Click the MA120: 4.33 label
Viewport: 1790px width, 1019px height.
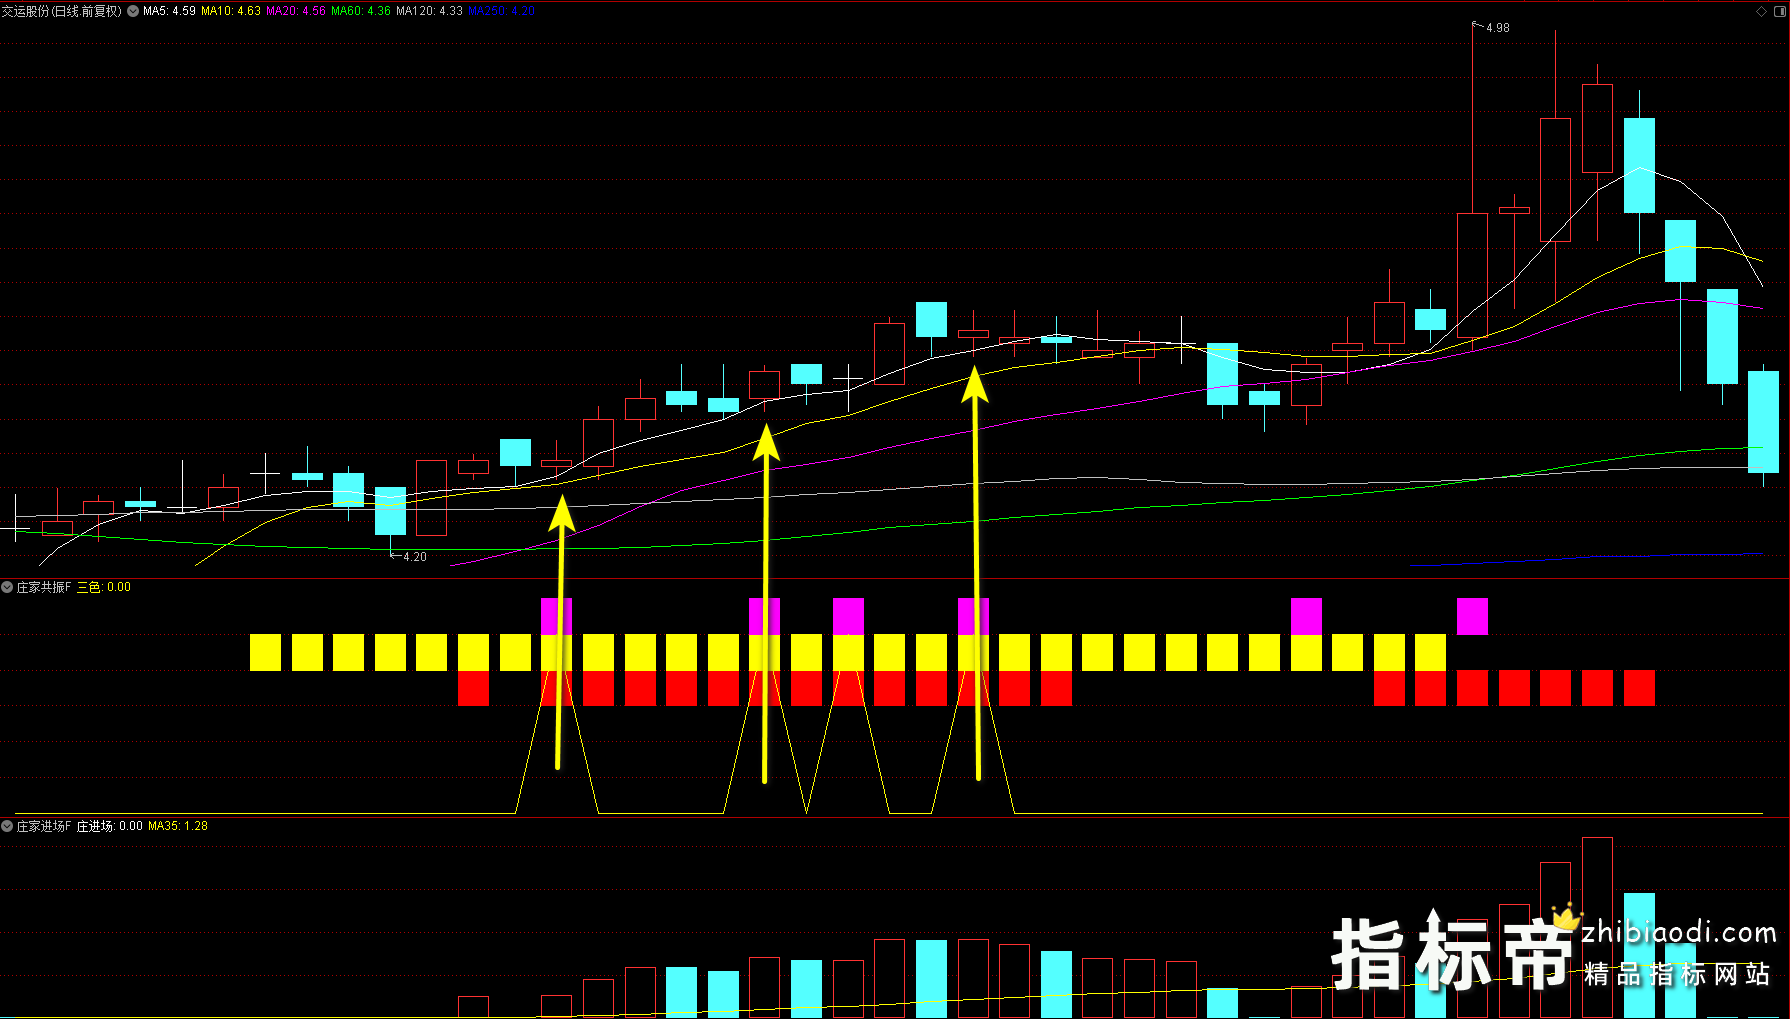pyautogui.click(x=429, y=11)
